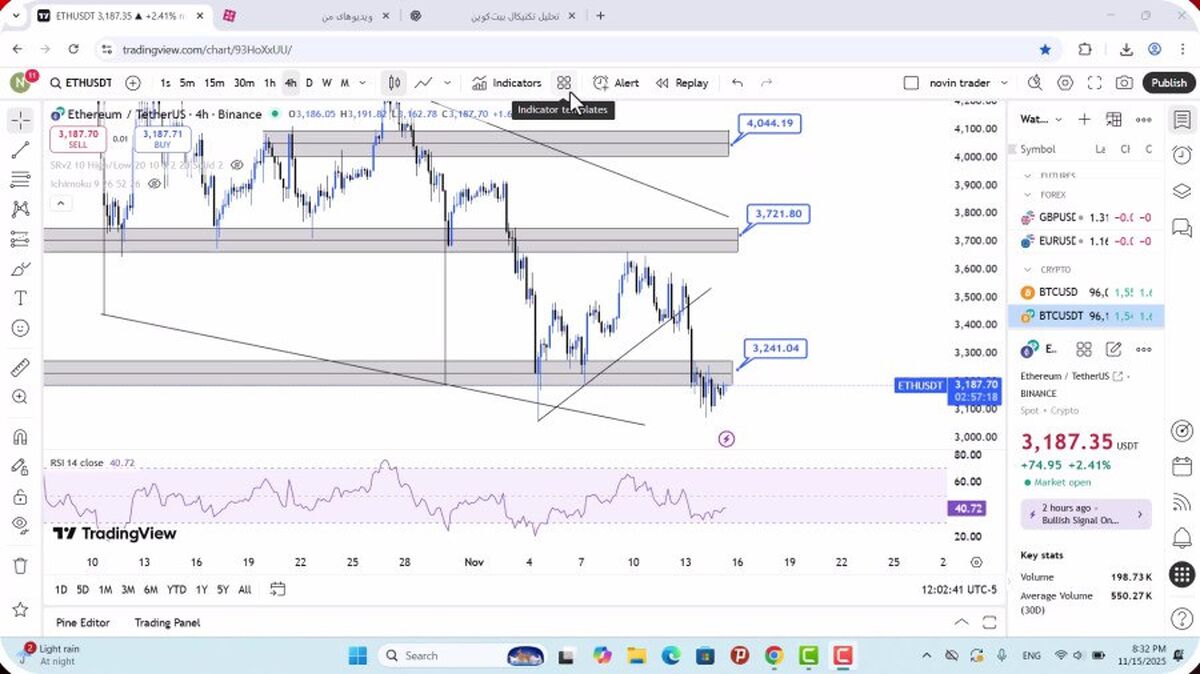Select the brush drawing tool
Viewport: 1200px width, 674px height.
20,269
